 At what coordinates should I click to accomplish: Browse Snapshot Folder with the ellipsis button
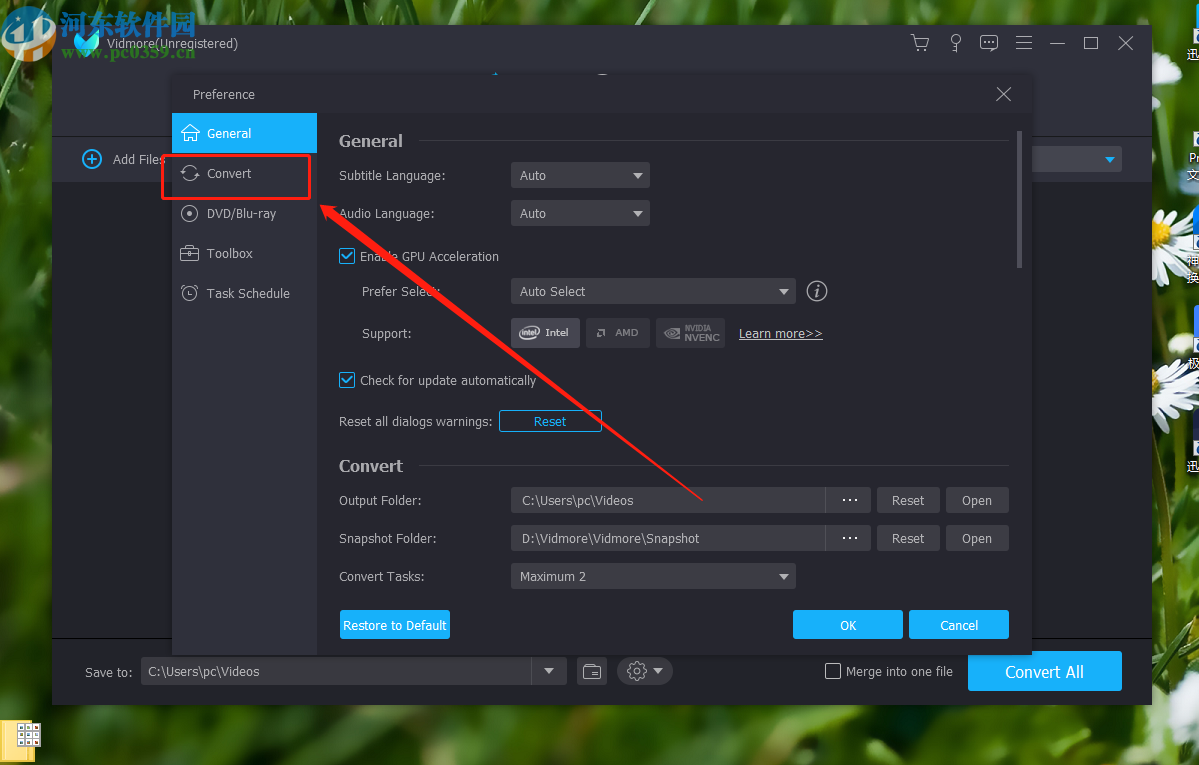coord(849,539)
